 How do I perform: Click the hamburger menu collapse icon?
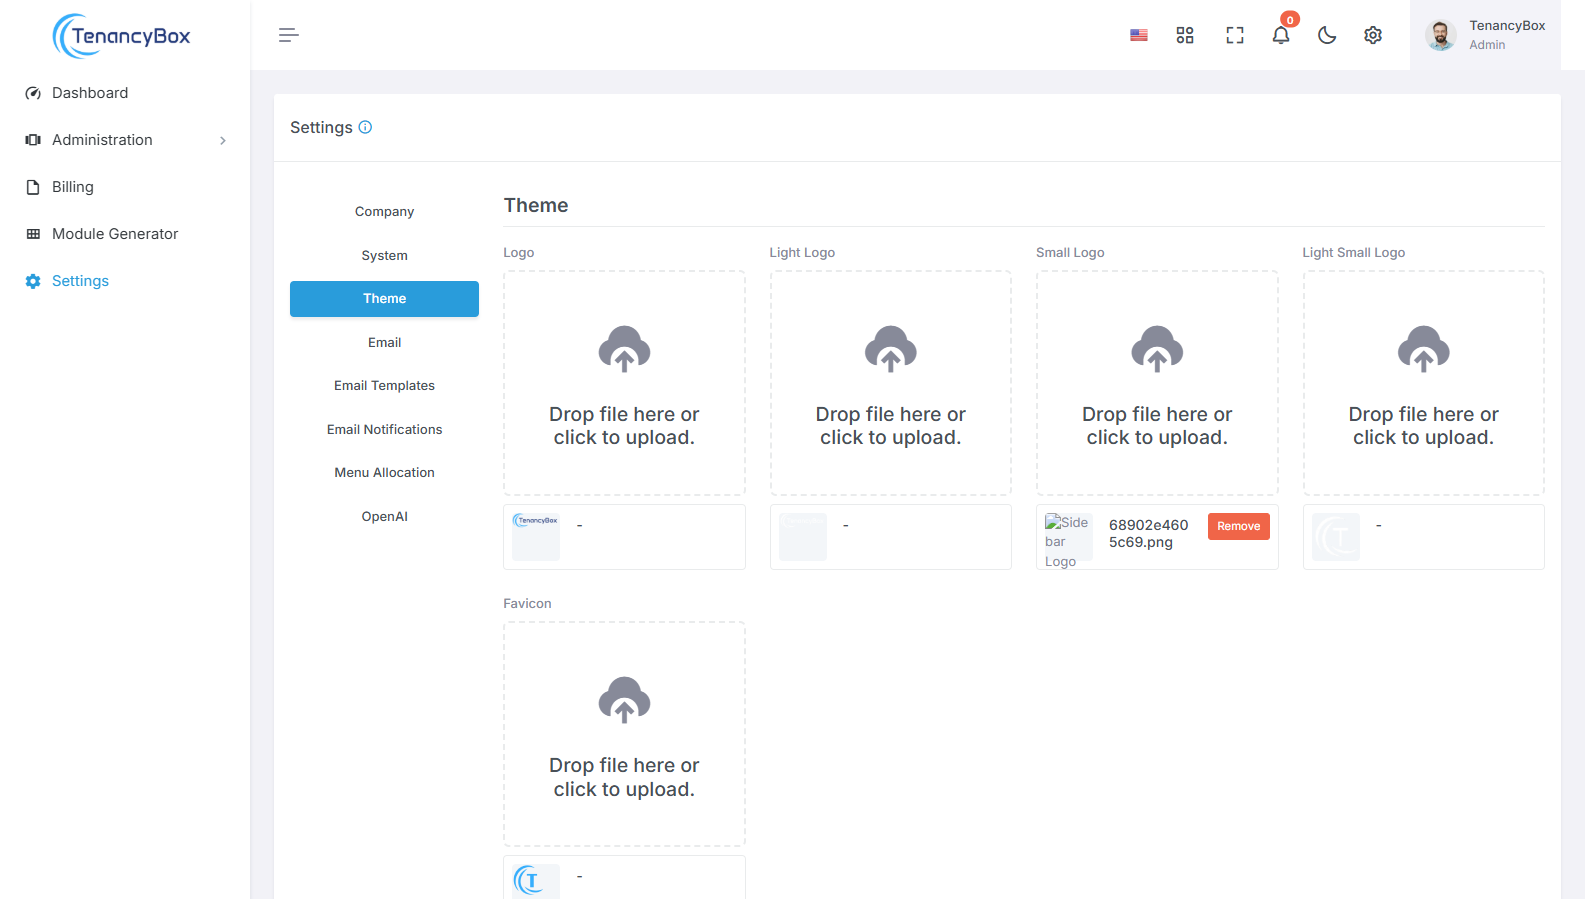point(289,35)
